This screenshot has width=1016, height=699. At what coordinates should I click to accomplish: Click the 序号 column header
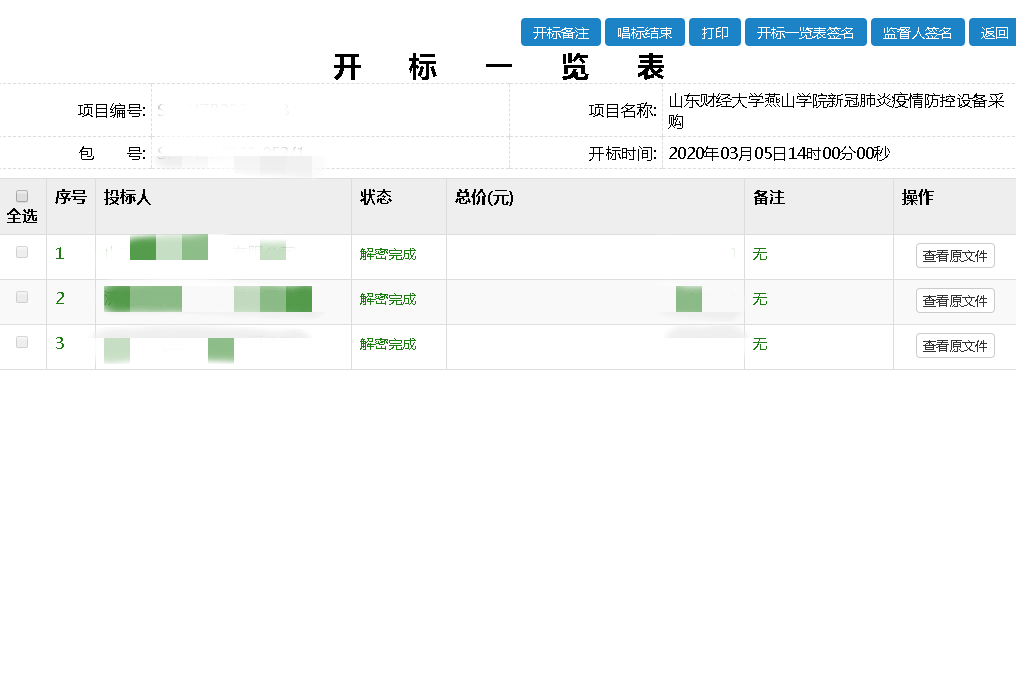click(x=70, y=198)
